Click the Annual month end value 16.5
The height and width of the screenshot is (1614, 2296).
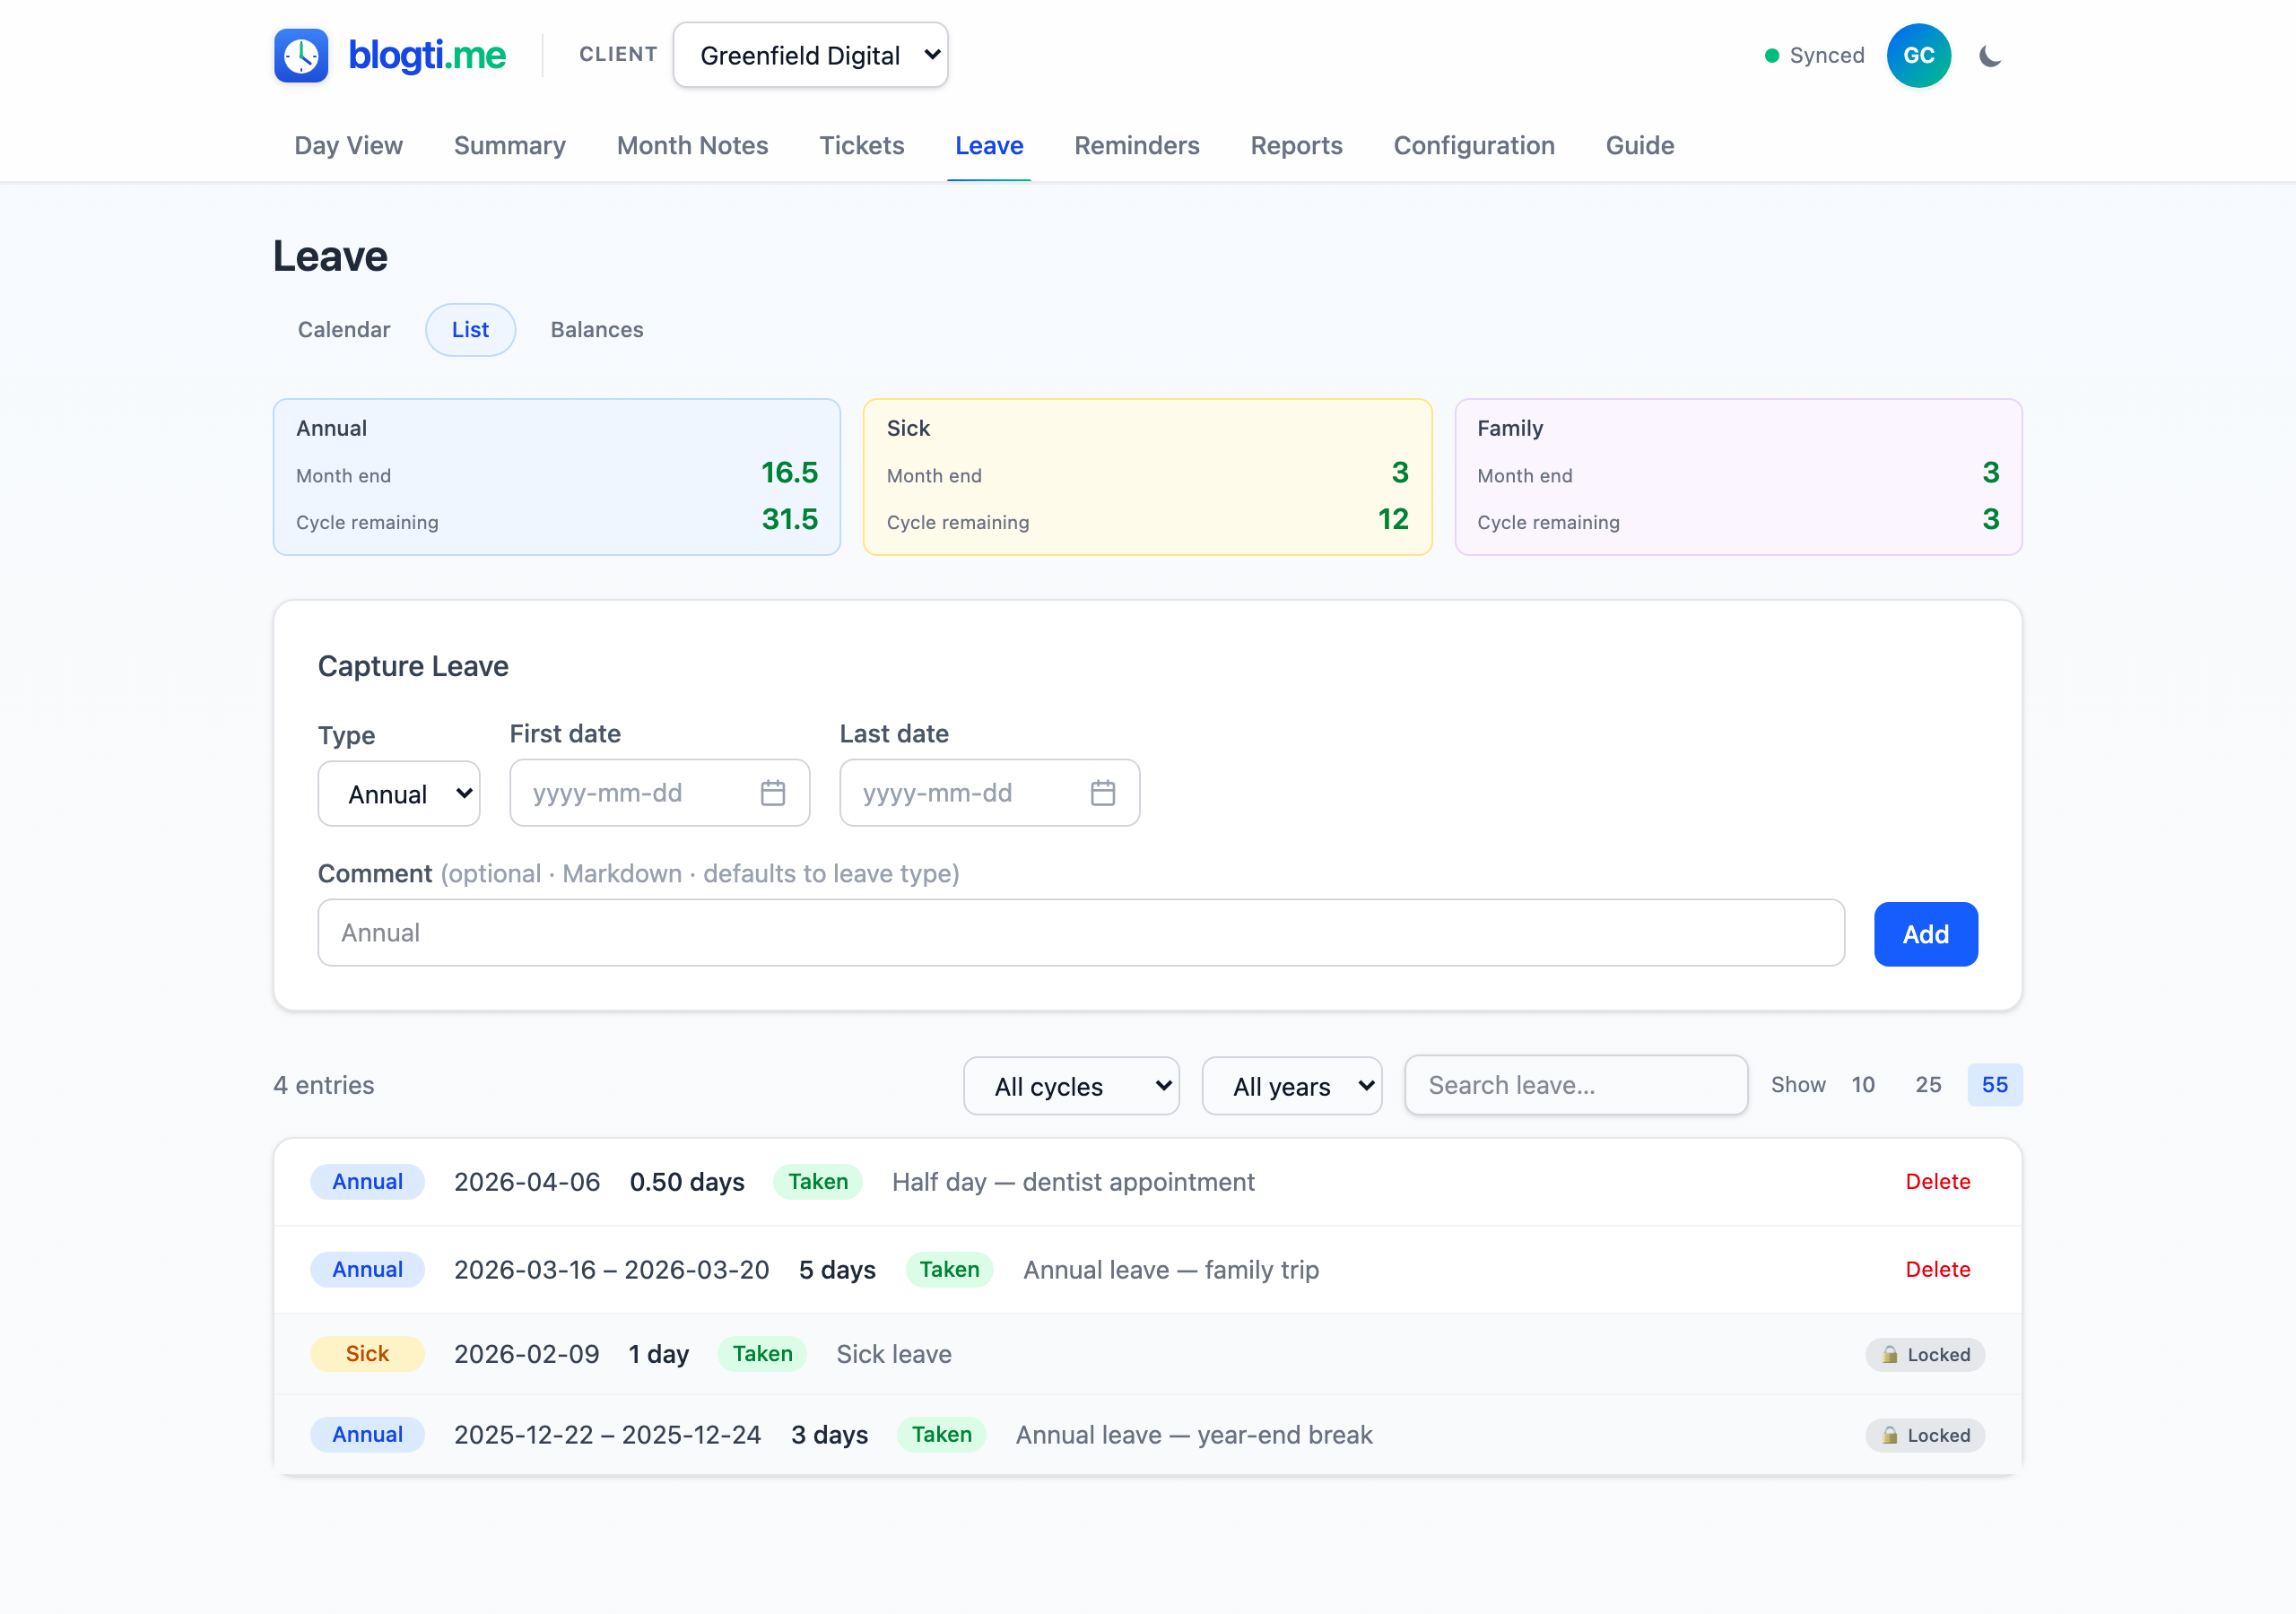(789, 472)
